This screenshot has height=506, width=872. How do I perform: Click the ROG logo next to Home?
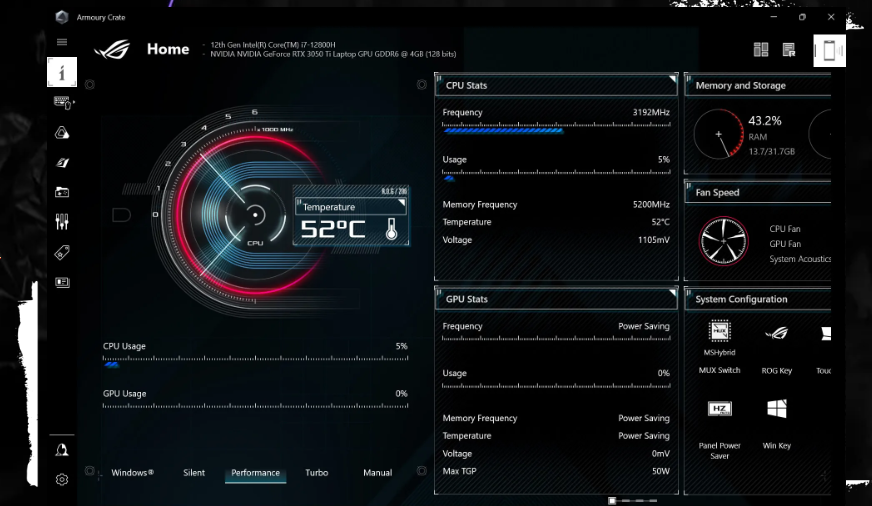[112, 49]
